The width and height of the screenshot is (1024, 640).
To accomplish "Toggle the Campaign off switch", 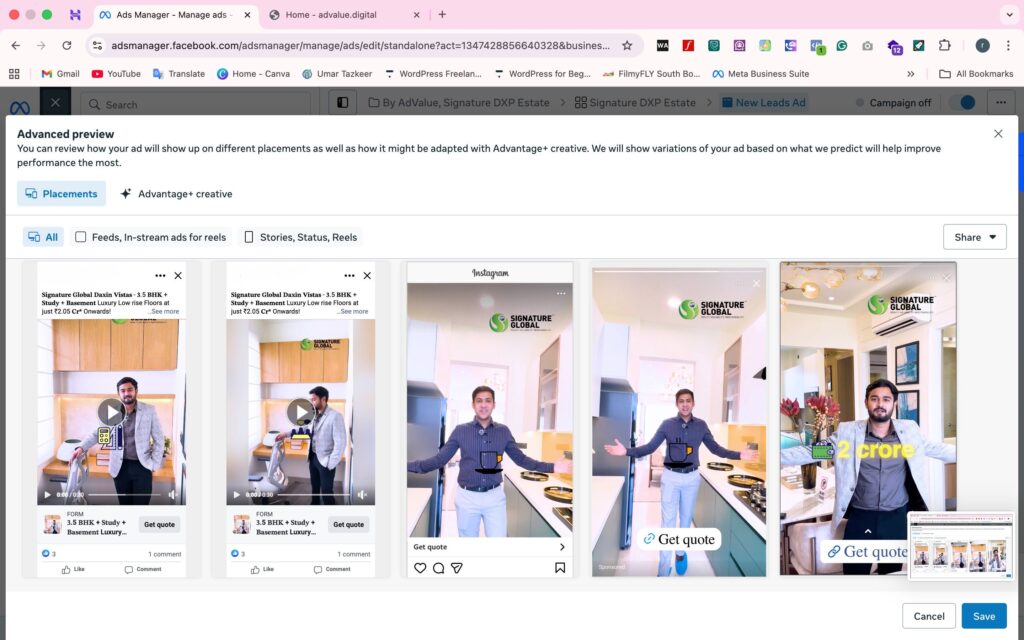I will point(962,102).
